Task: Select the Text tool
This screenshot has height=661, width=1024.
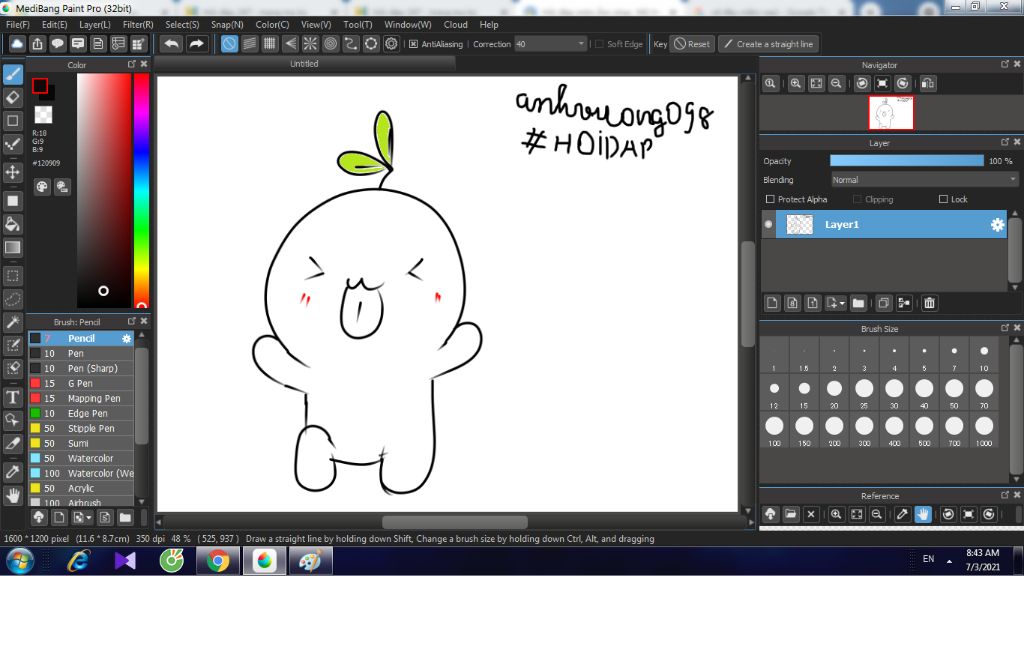Action: [12, 397]
